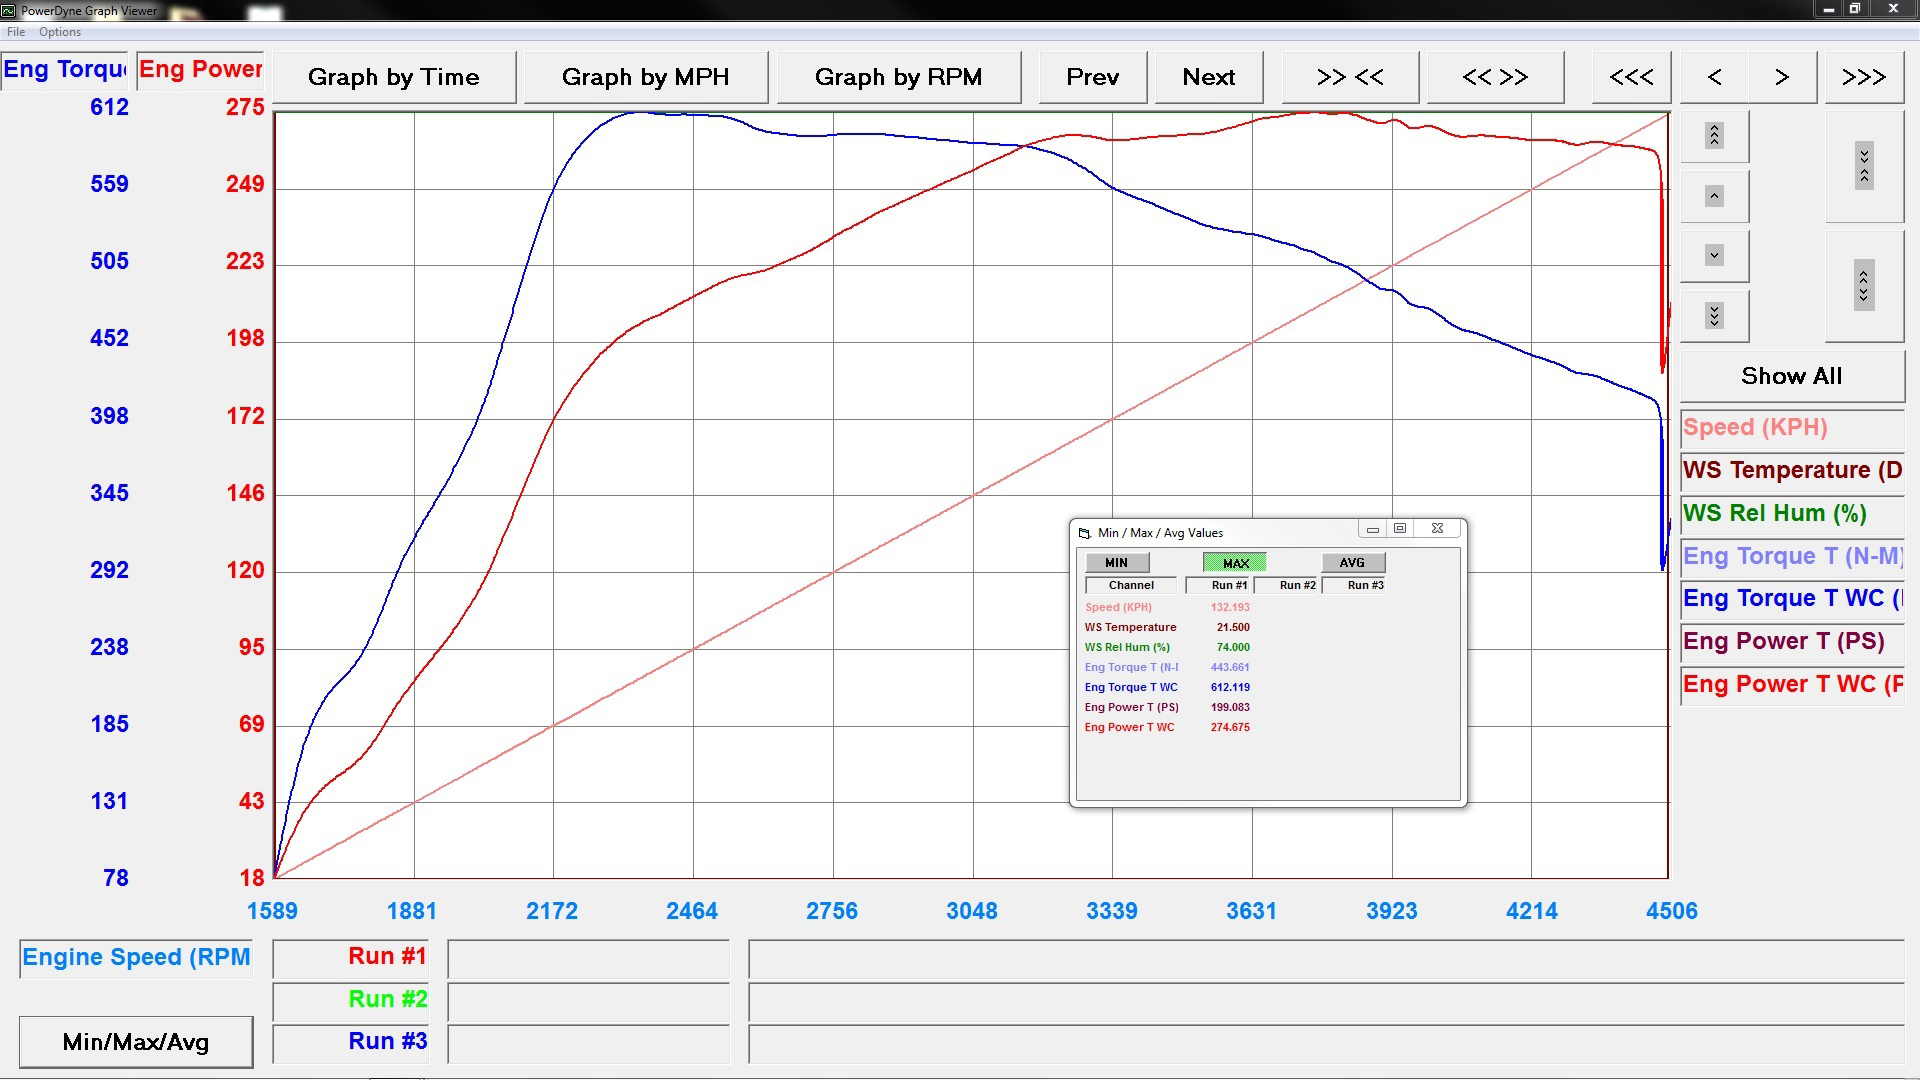Viewport: 1920px width, 1080px height.
Task: Click the Speed (KPH) max value 132.193
Action: [x=1230, y=607]
